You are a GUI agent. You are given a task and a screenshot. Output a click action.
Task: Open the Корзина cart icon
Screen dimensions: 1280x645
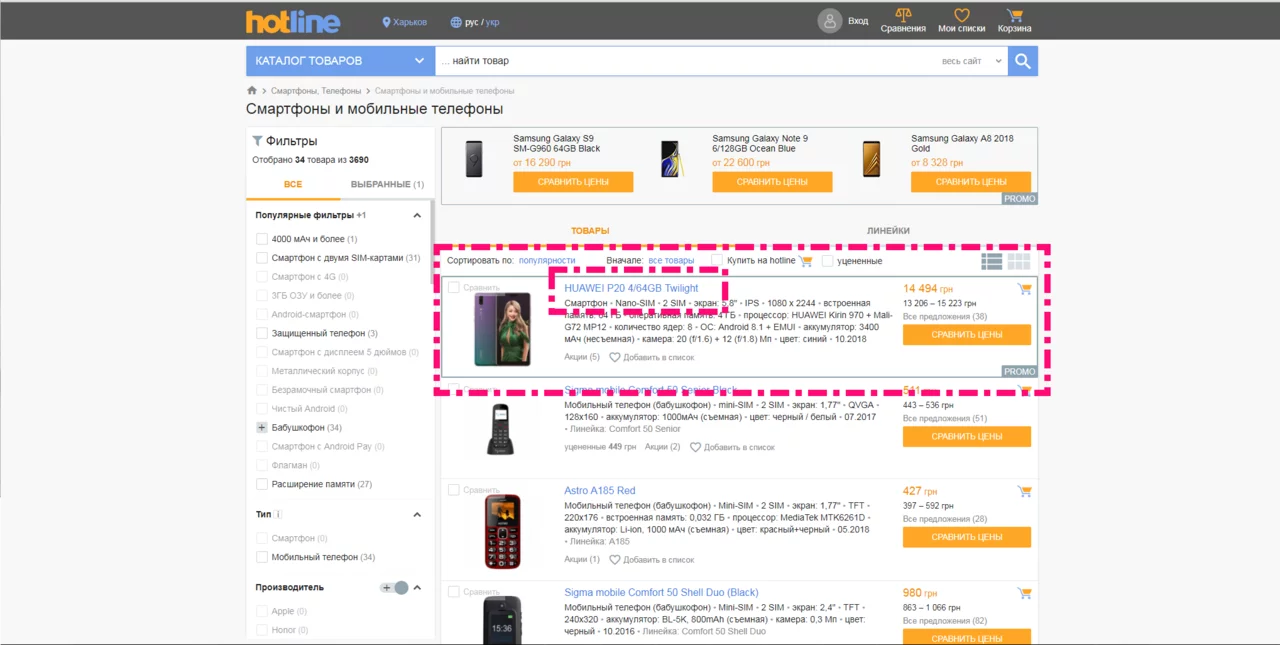click(x=1015, y=16)
